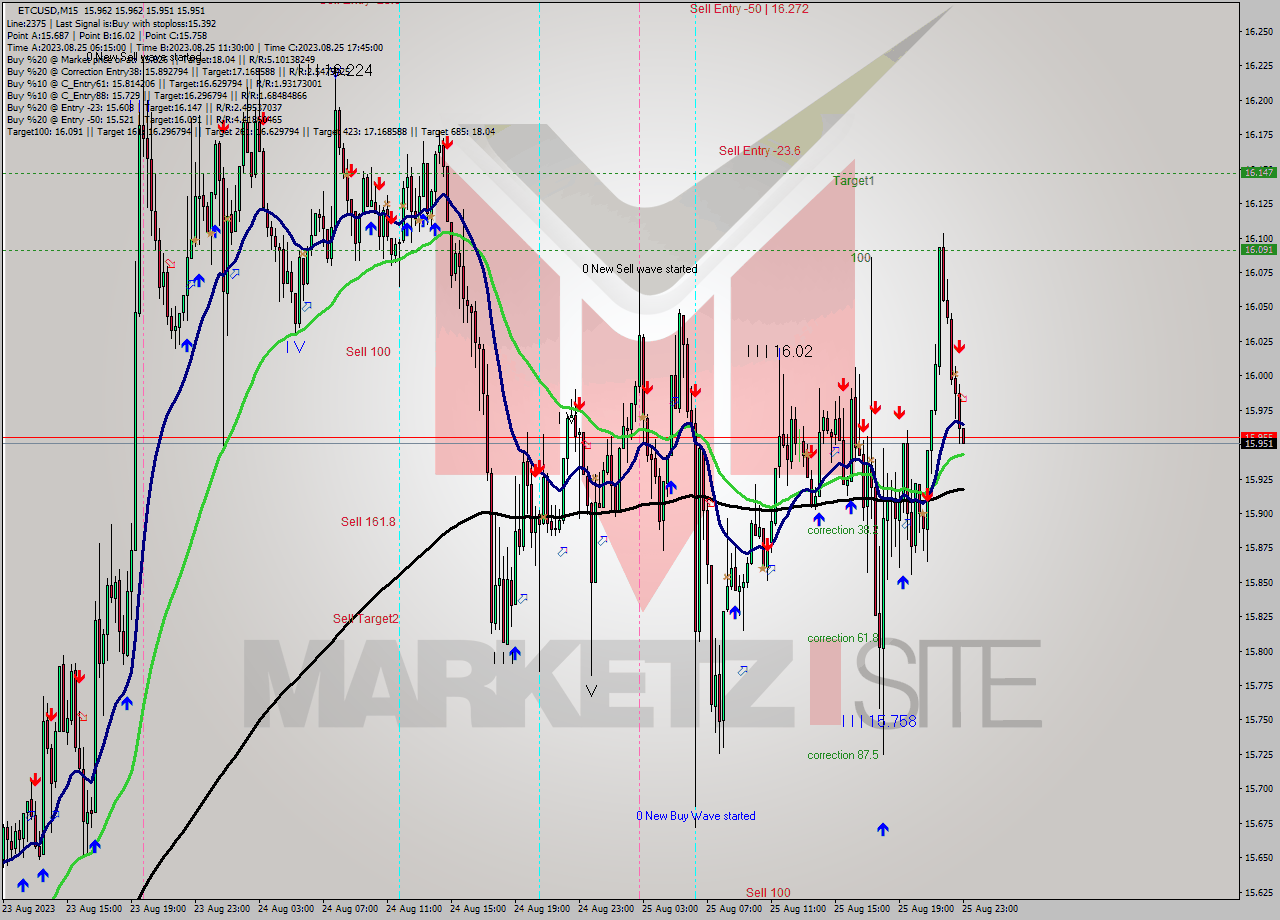Select the 'correction 87.5' label
Viewport: 1280px width, 920px height.
click(x=843, y=755)
